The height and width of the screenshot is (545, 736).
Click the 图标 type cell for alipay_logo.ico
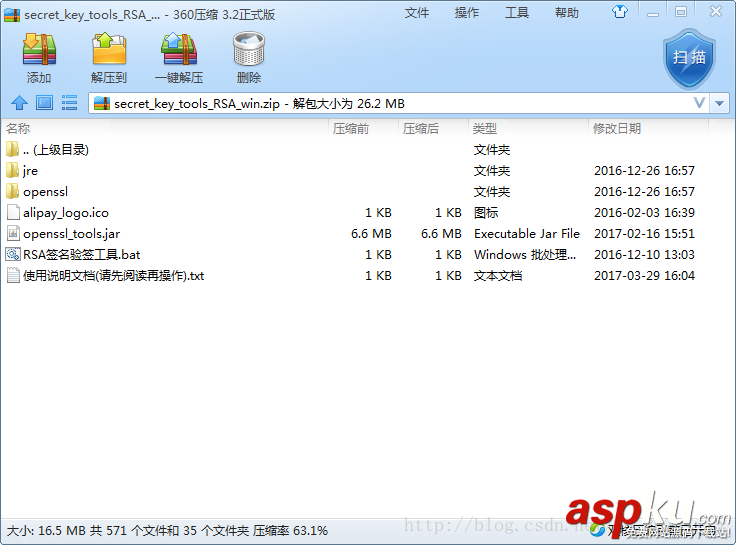point(486,213)
